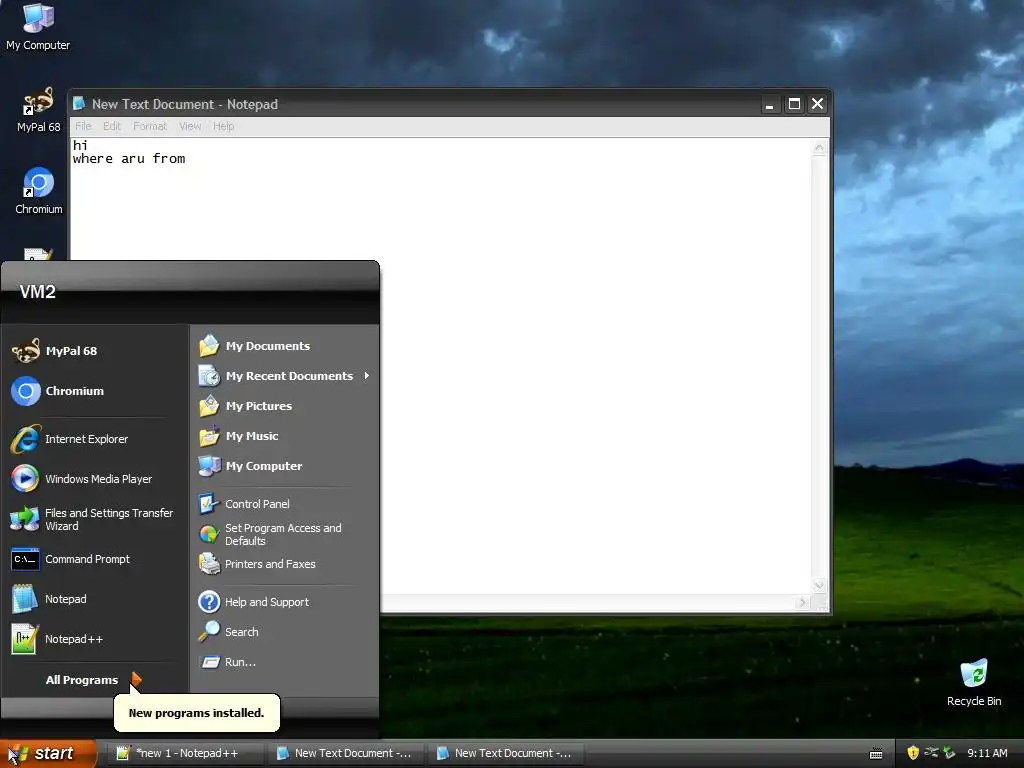Open Search from the Start menu
The image size is (1024, 768).
tap(284, 632)
